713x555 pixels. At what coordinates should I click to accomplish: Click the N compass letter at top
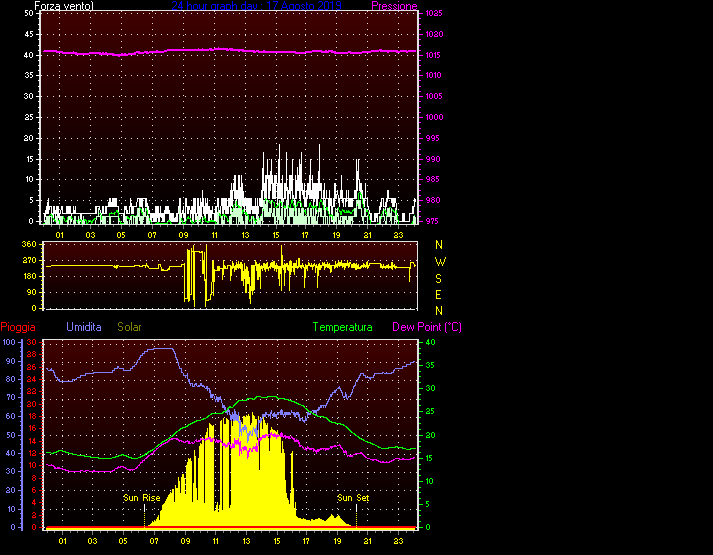click(x=439, y=244)
